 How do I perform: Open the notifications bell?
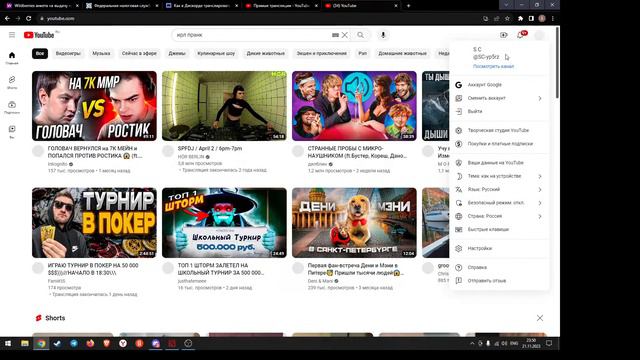520,35
